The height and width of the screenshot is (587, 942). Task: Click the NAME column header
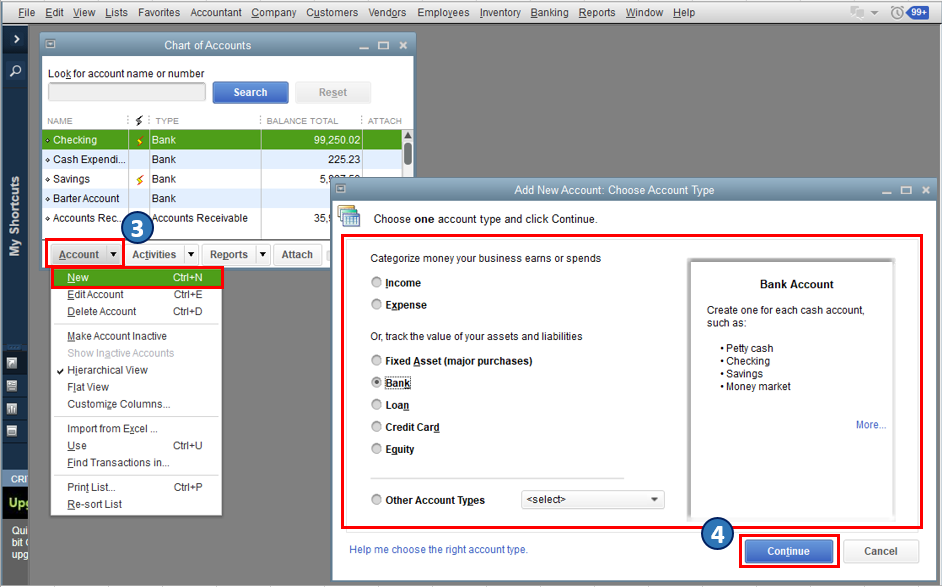(60, 121)
